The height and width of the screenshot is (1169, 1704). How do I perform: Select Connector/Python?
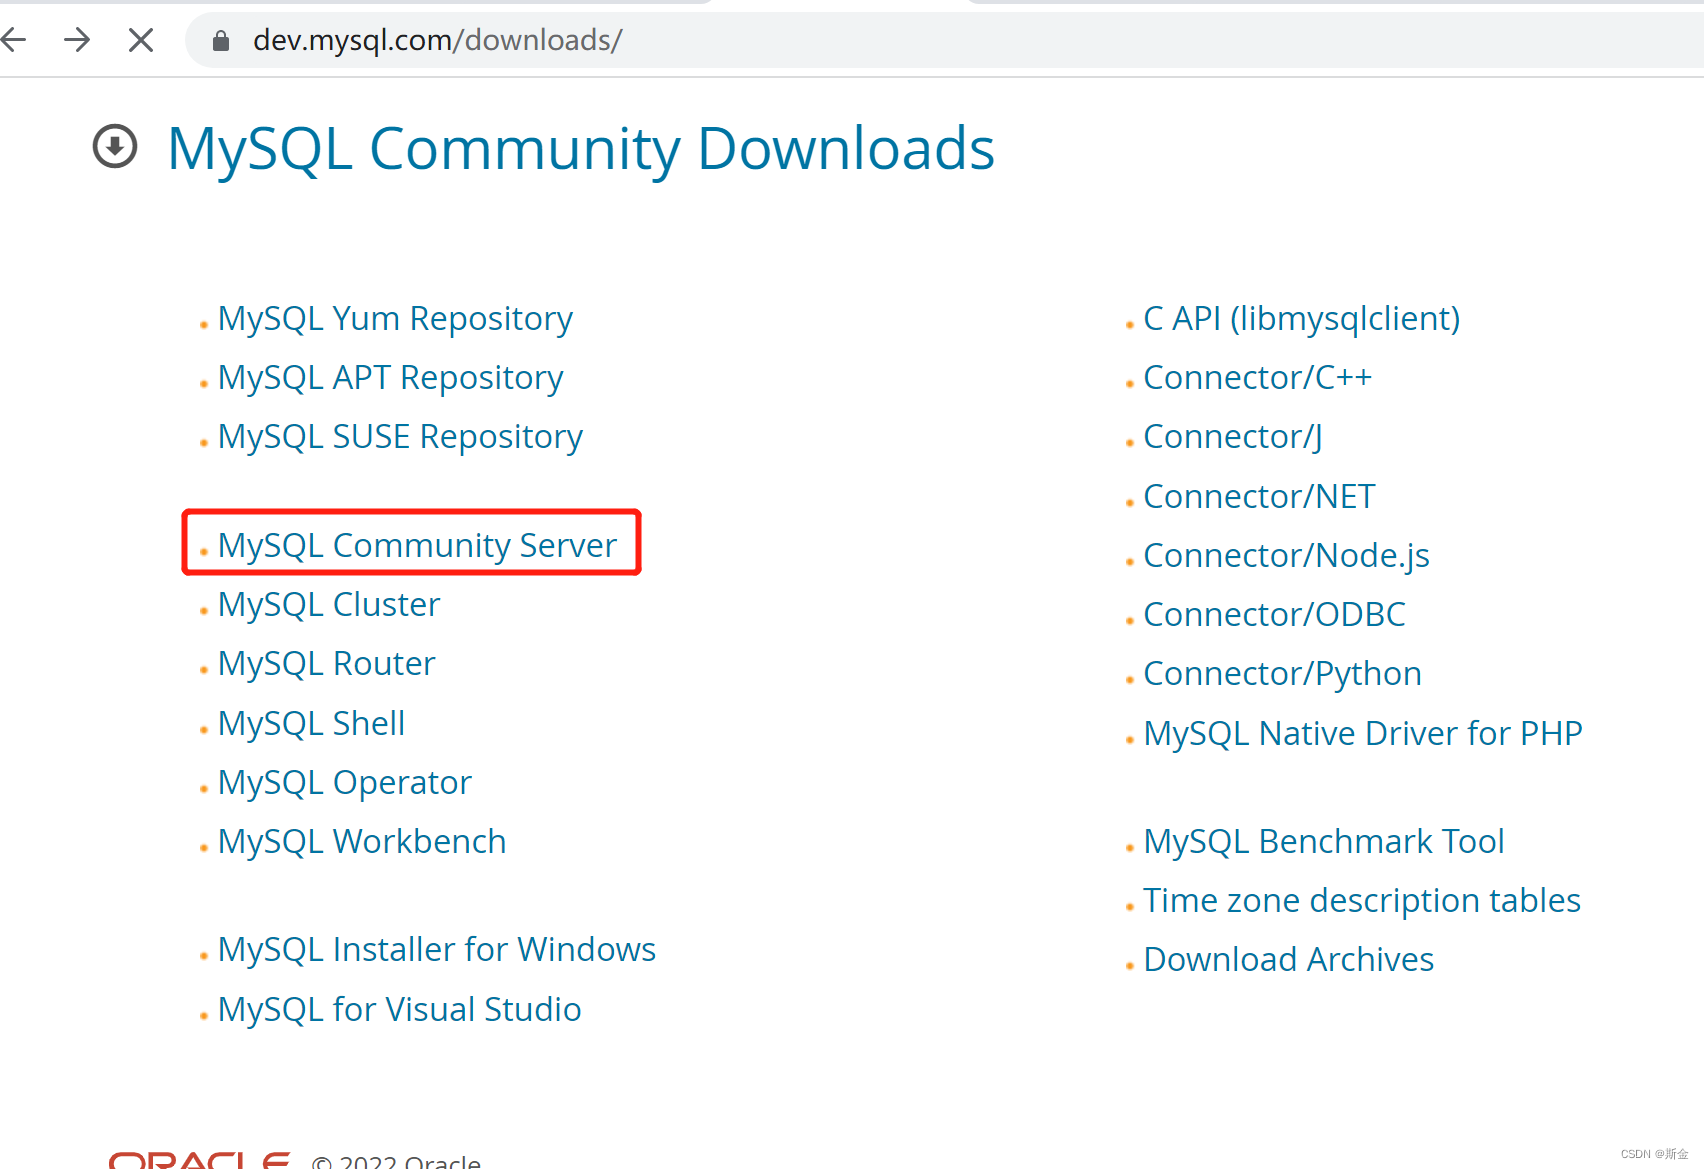(1282, 673)
